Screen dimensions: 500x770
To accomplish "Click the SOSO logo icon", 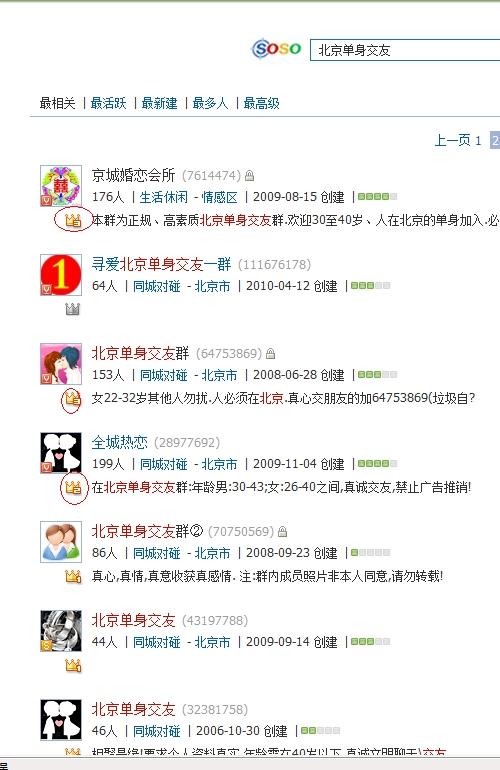I will pos(277,49).
